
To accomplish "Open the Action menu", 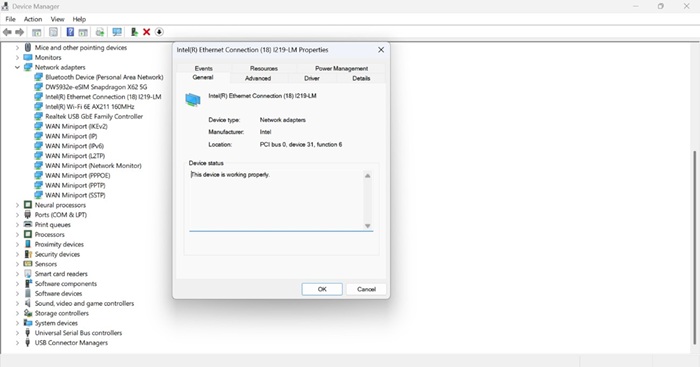I will pos(33,19).
